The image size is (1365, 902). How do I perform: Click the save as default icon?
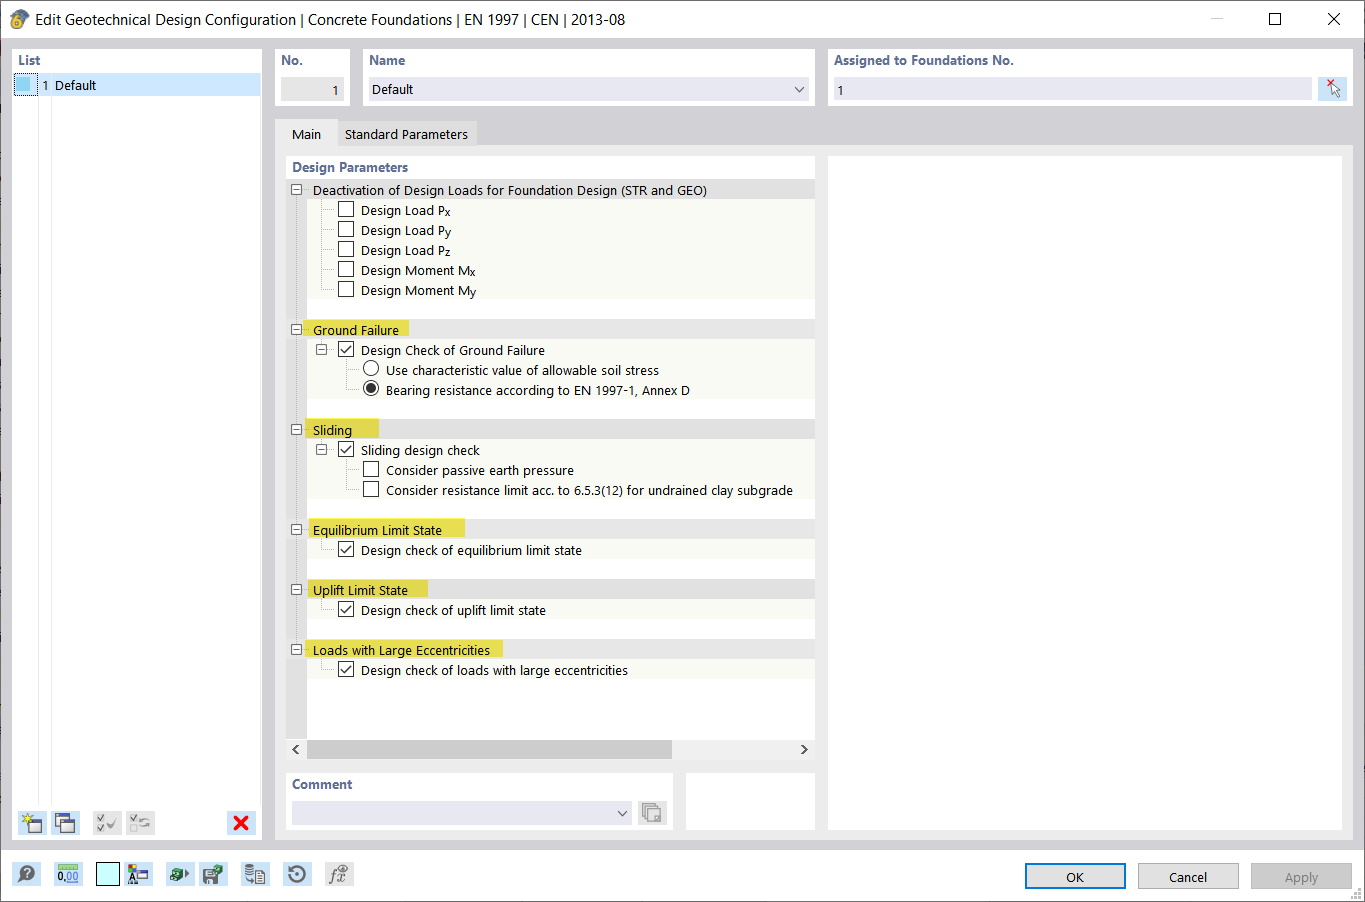click(x=212, y=874)
